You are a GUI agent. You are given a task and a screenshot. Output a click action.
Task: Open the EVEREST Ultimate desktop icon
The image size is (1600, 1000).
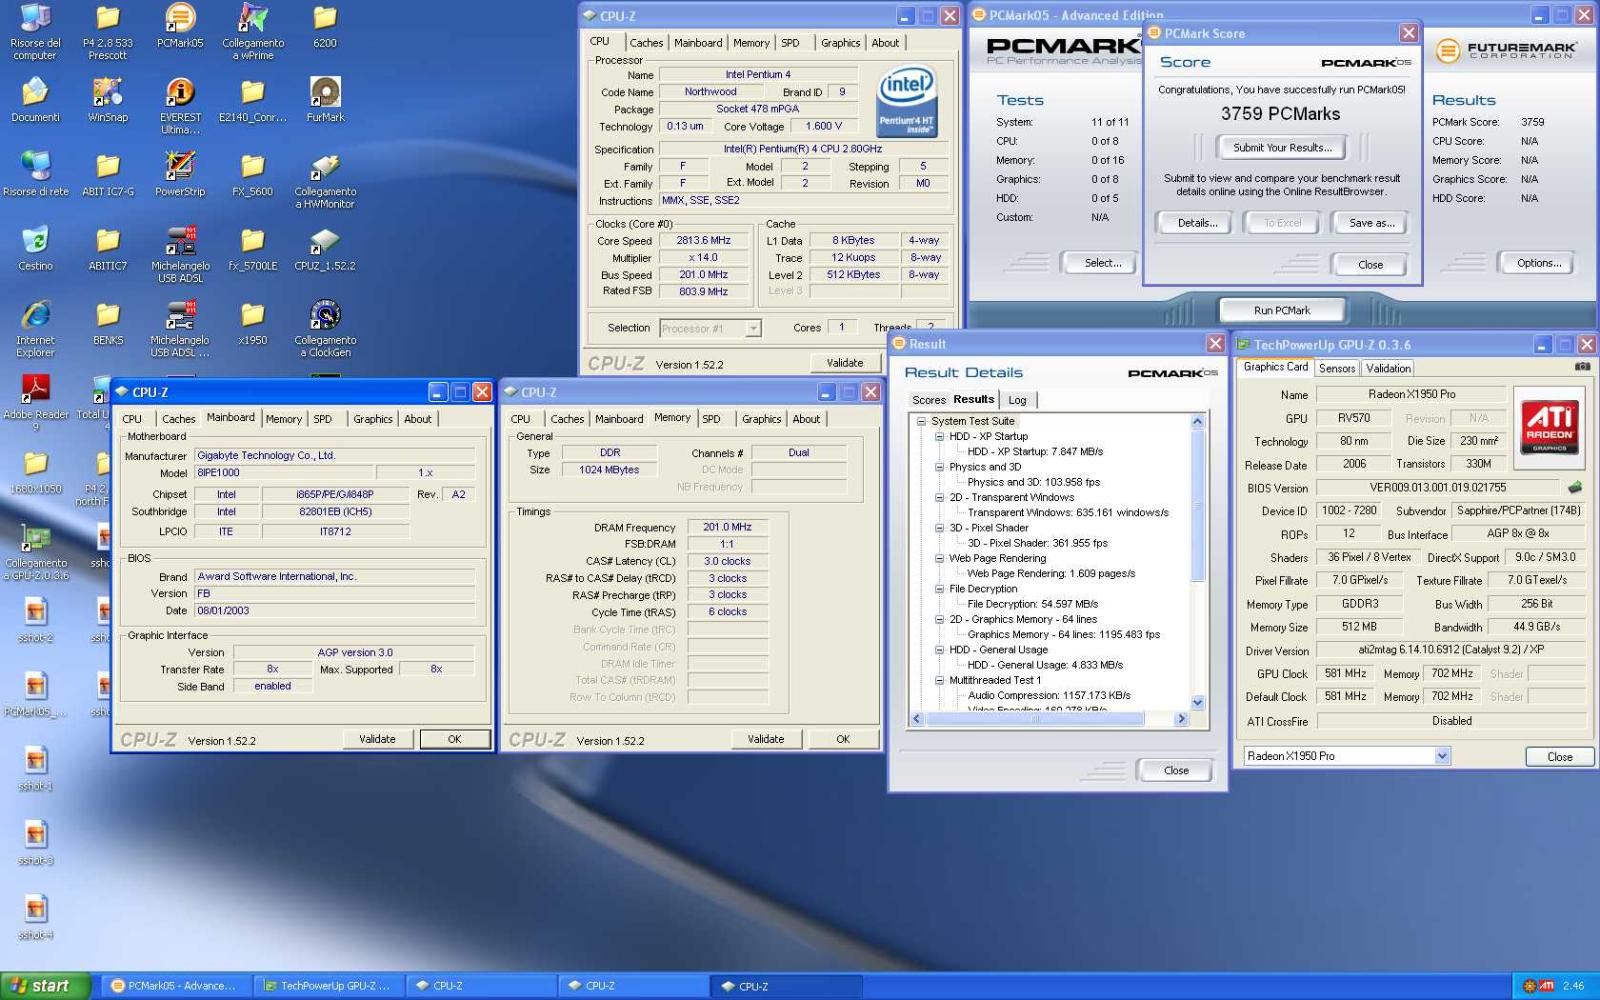180,105
